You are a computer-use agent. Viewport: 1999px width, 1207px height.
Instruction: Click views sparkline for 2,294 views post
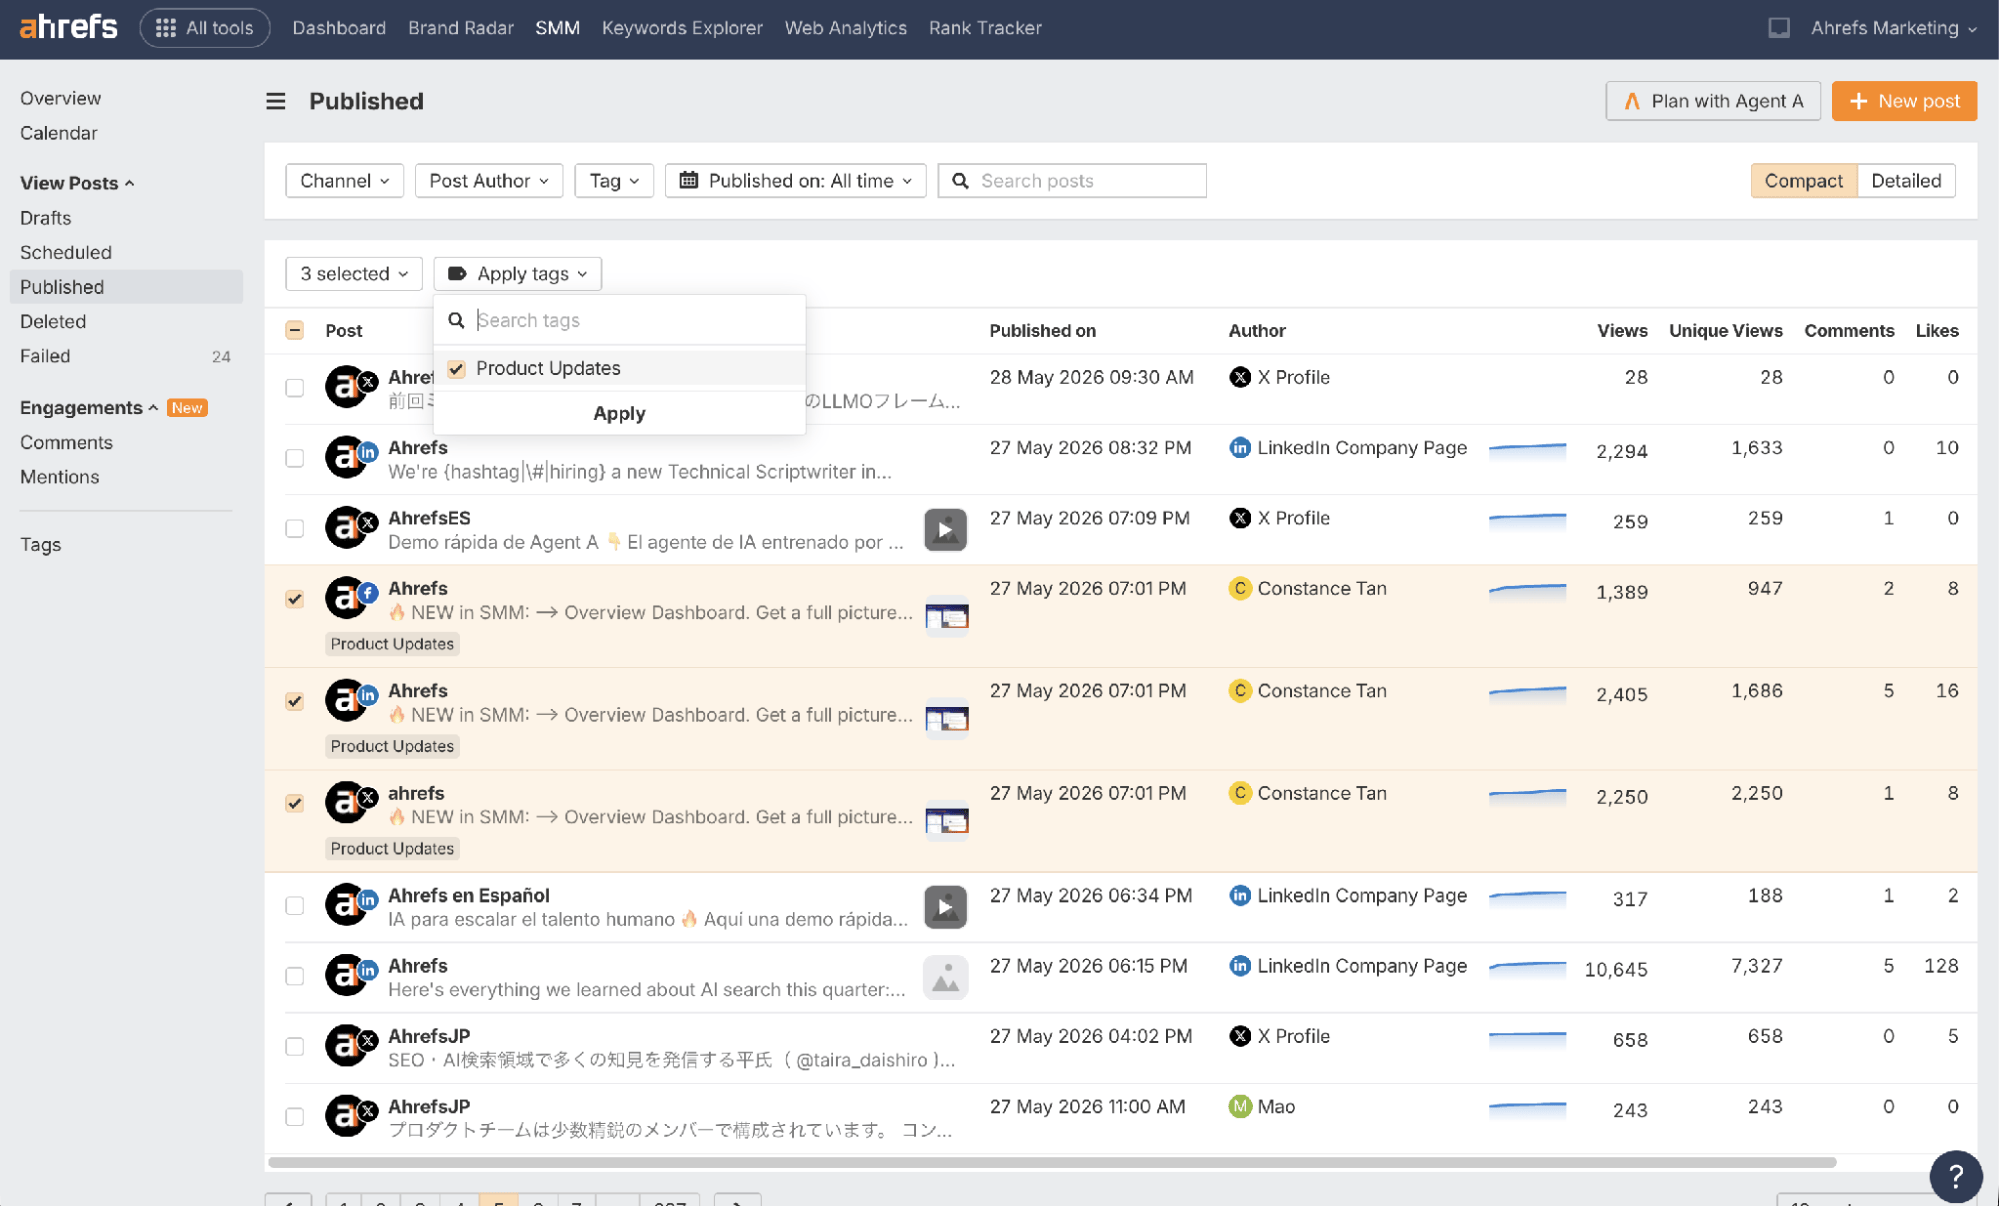click(1527, 450)
